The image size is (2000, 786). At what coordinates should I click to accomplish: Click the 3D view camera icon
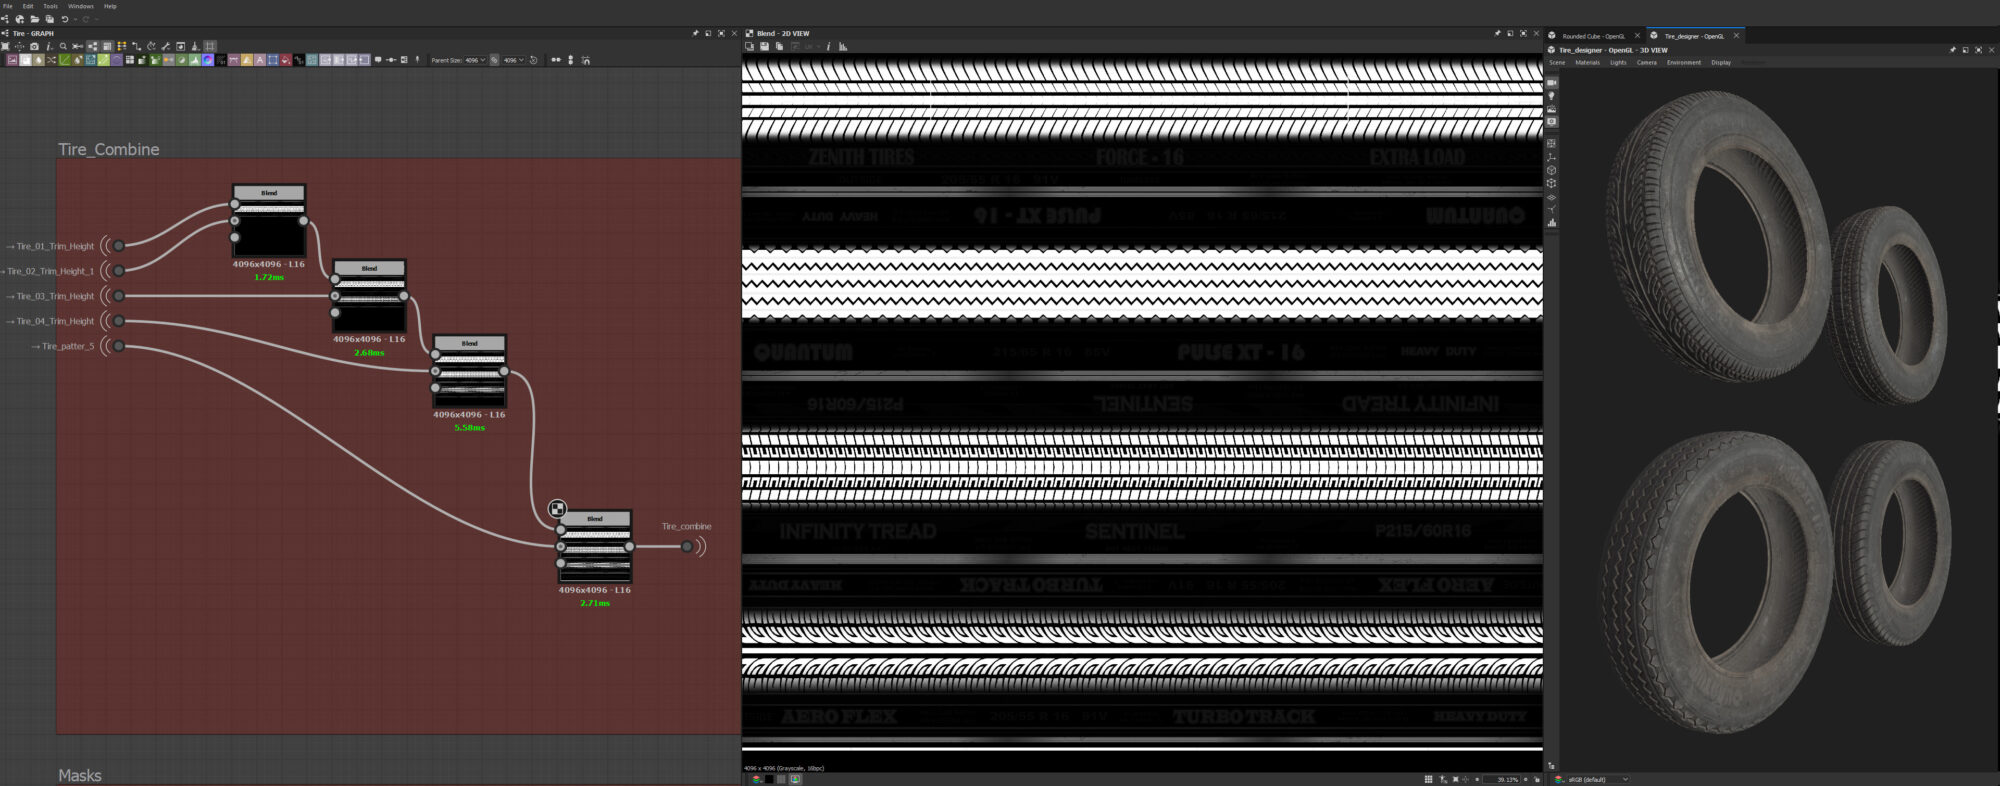click(x=1551, y=83)
